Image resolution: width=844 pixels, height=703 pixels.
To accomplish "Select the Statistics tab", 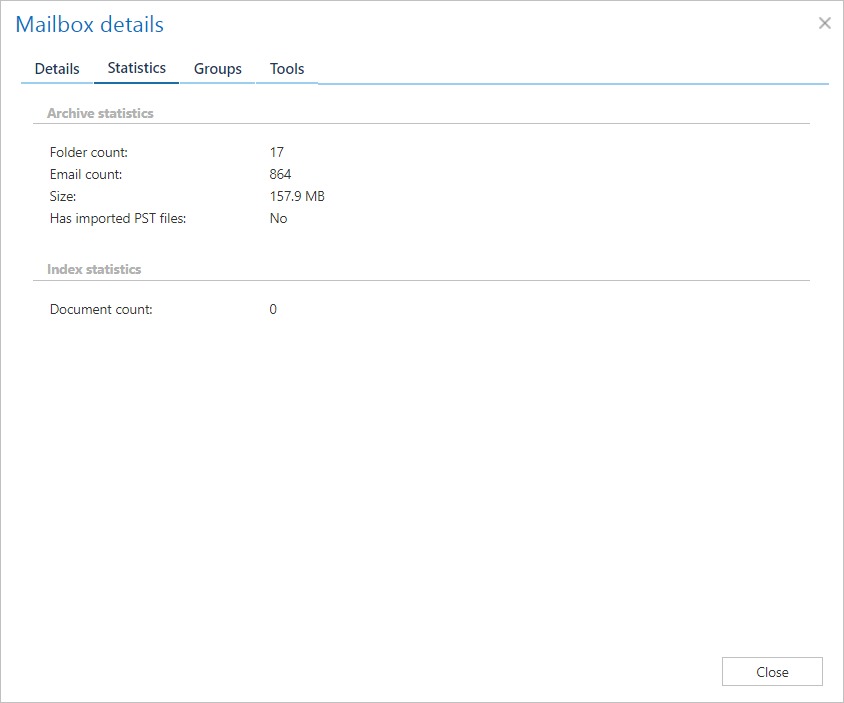I will 137,68.
